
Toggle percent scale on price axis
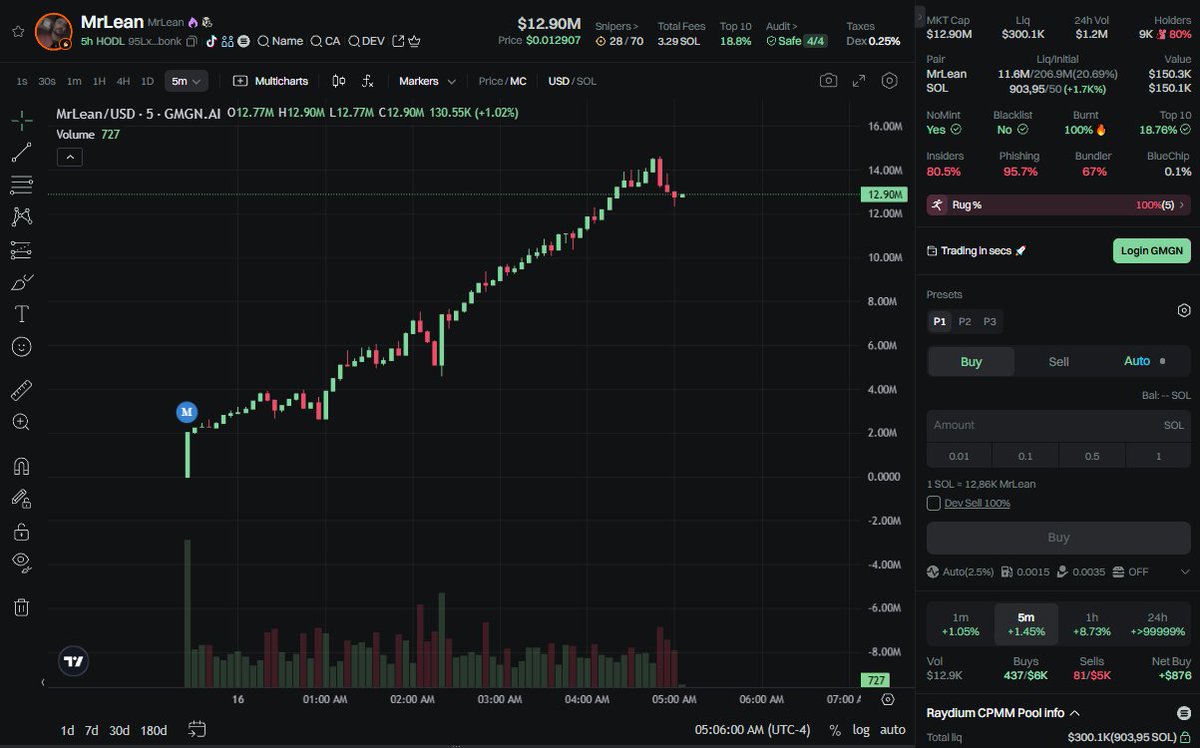pyautogui.click(x=835, y=730)
